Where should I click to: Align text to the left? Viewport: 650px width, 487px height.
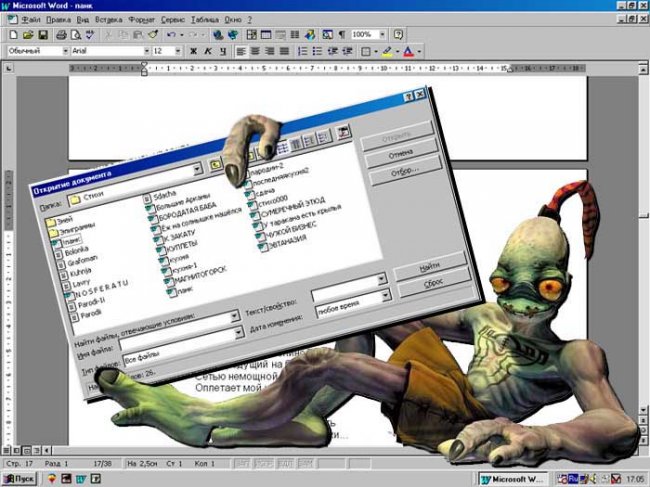tap(241, 51)
